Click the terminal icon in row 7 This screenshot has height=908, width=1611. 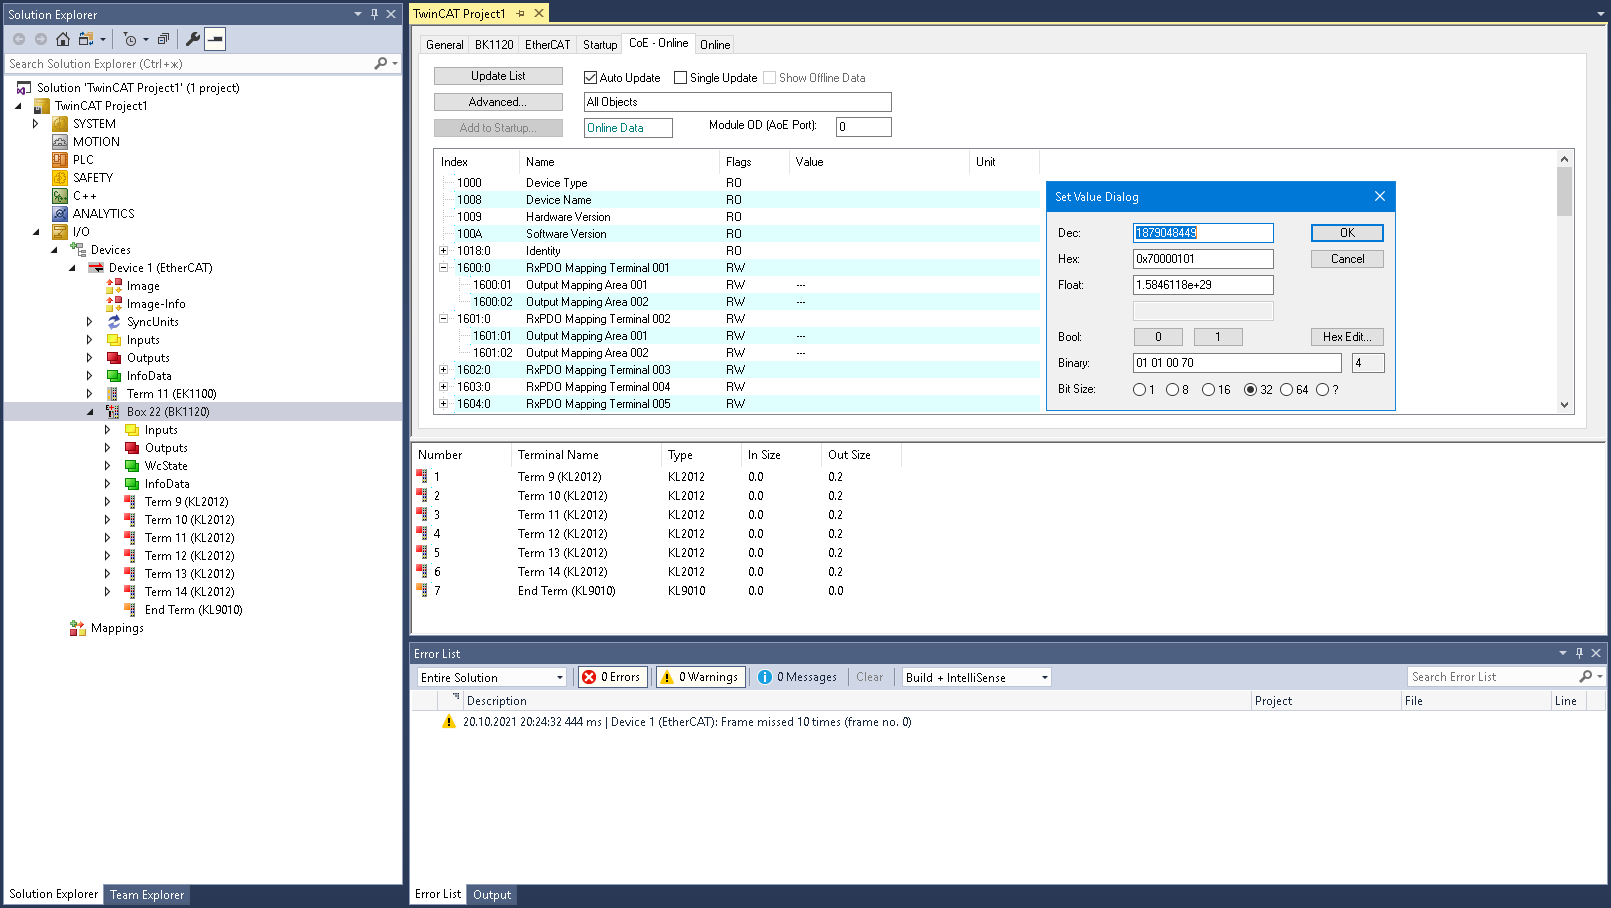click(x=422, y=591)
